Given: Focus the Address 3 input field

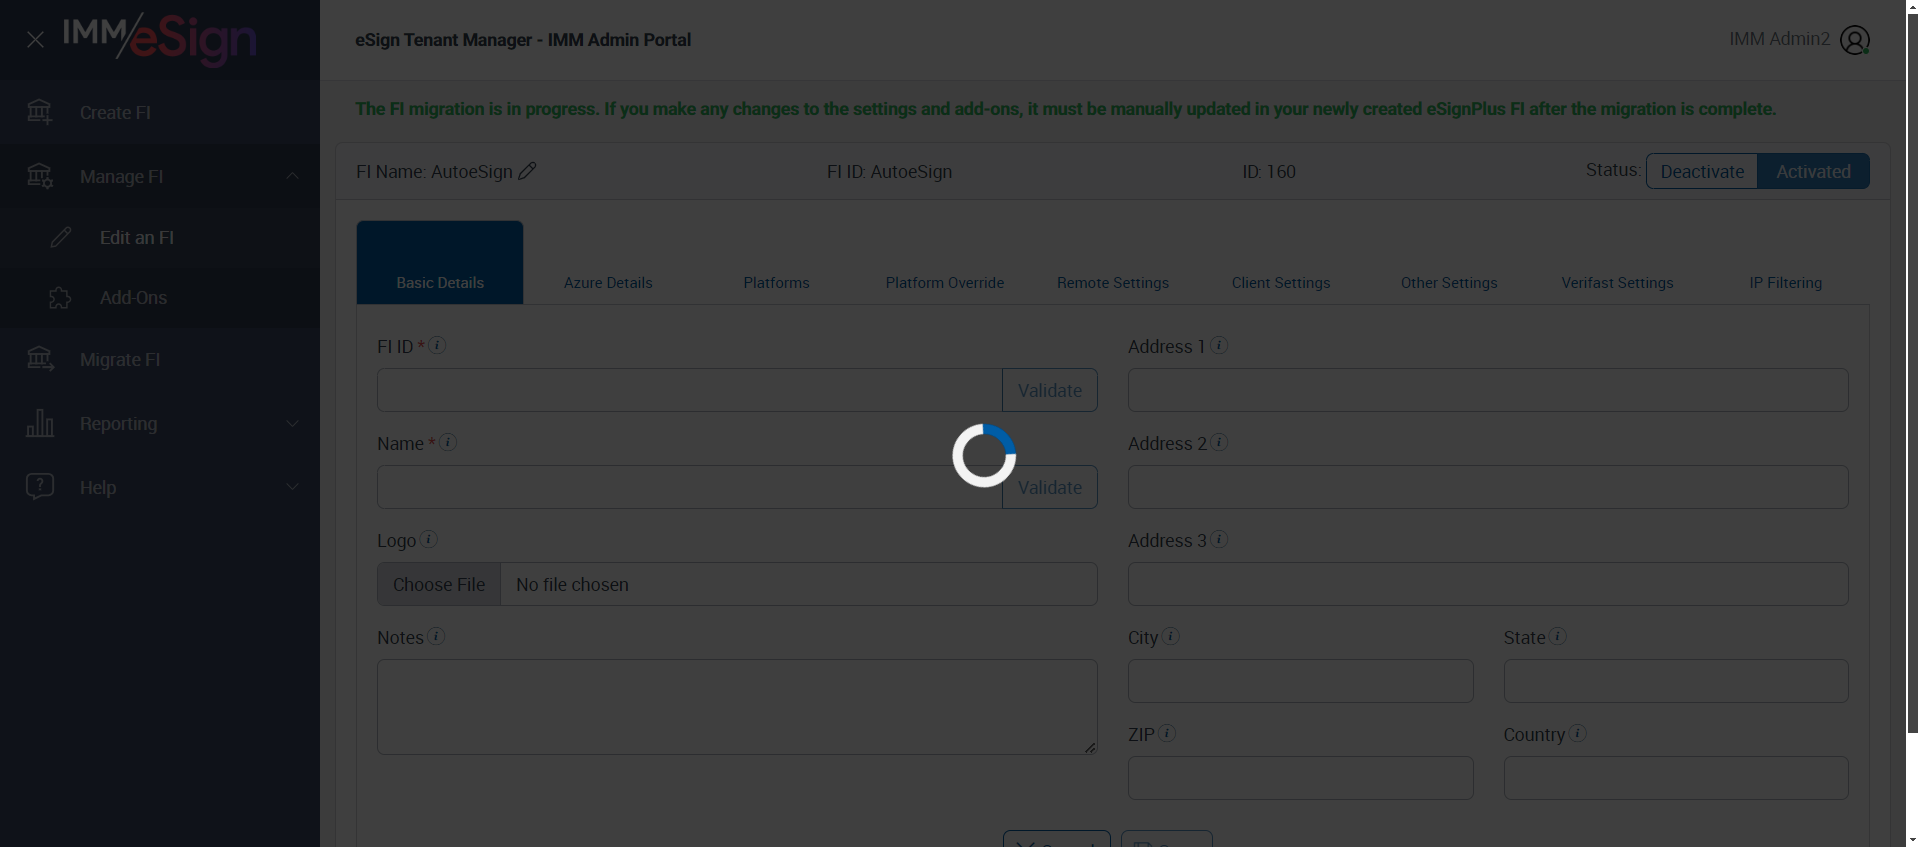Looking at the screenshot, I should 1488,584.
